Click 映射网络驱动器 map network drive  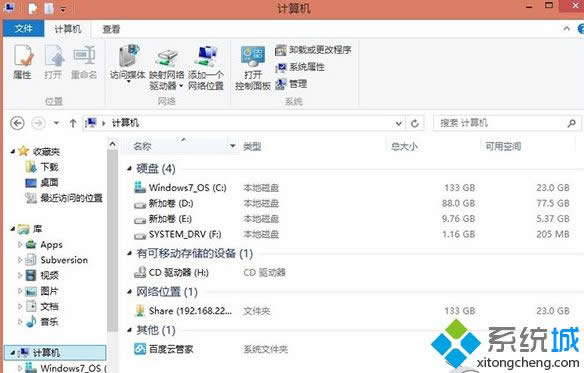coord(166,69)
